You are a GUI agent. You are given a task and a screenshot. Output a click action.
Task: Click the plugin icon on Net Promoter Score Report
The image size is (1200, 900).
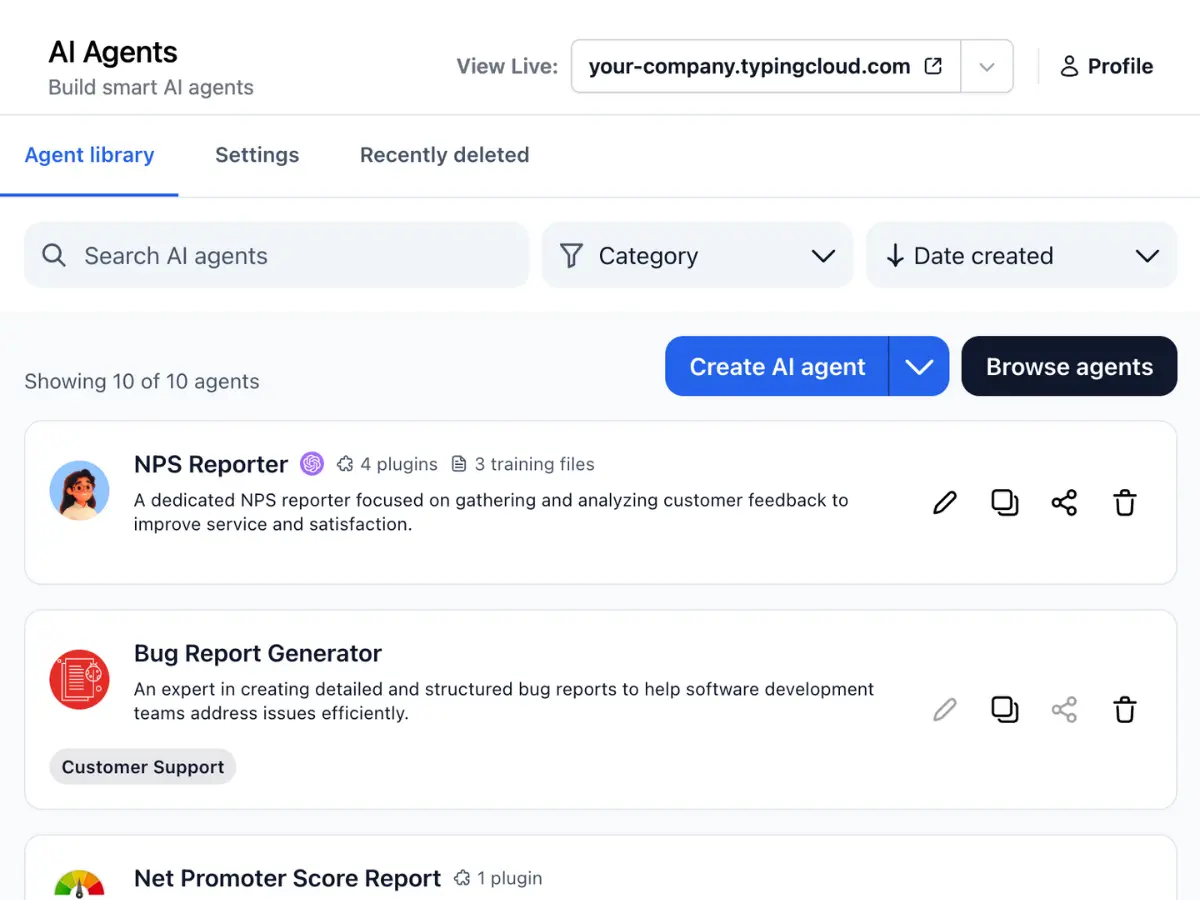462,878
